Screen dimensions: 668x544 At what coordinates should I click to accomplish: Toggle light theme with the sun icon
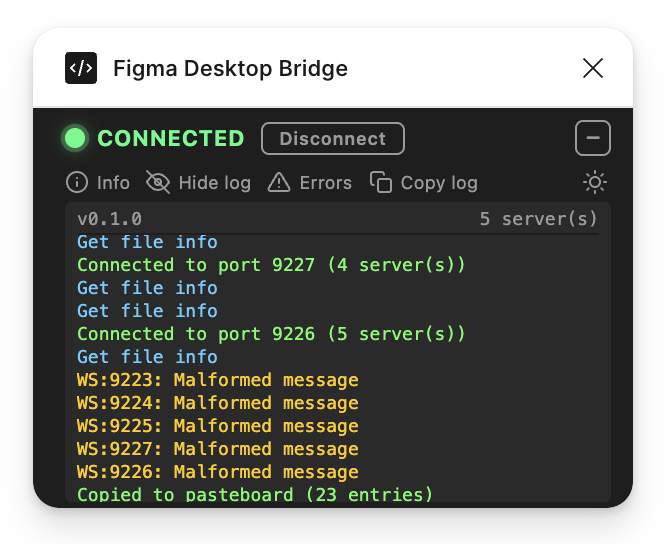595,183
